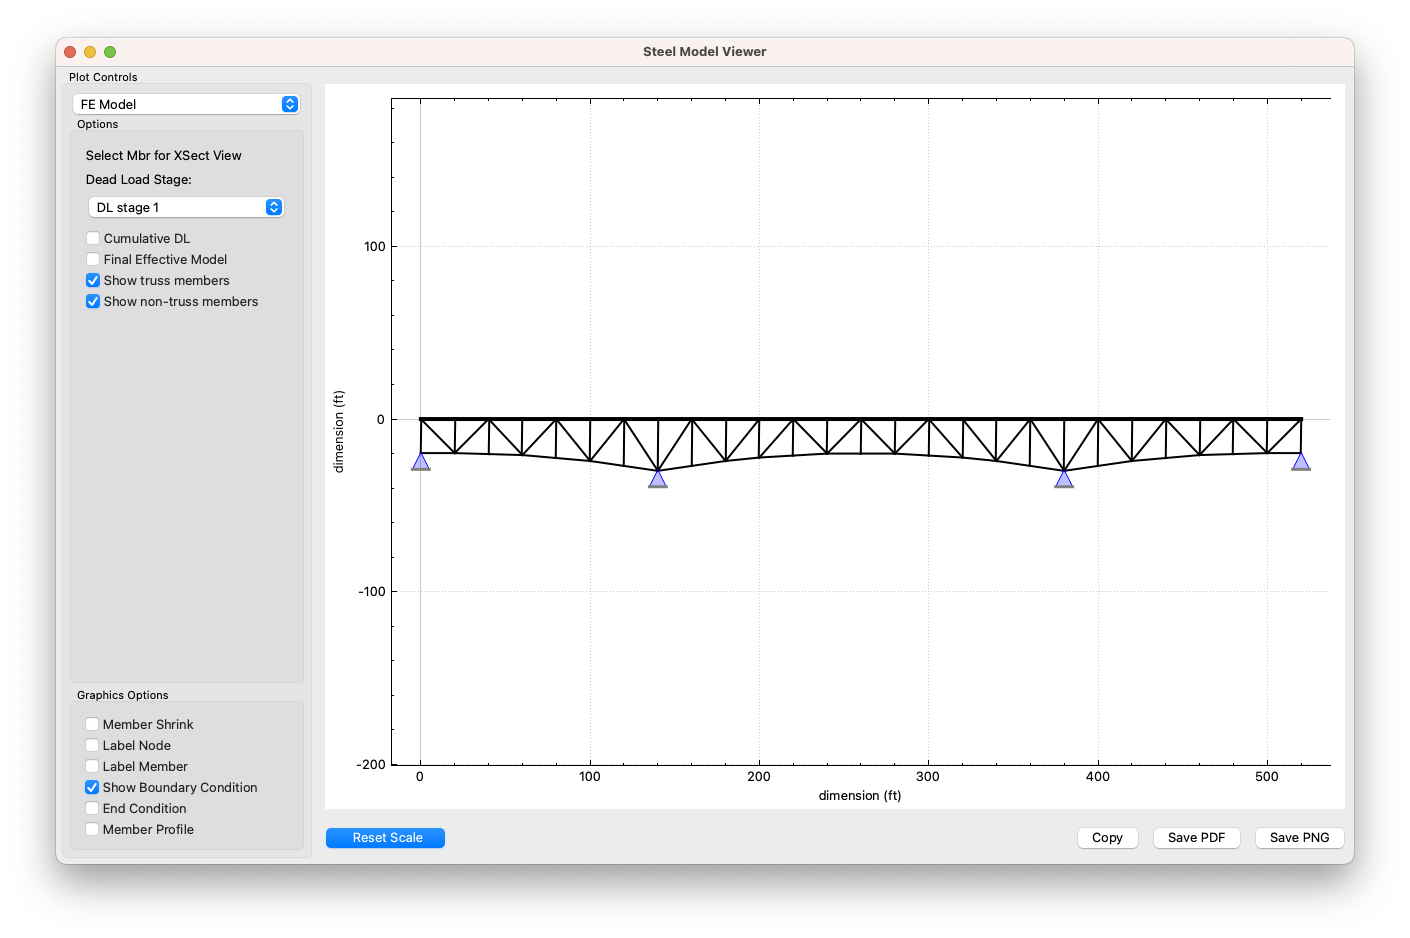
Task: Enable the Cumulative DL checkbox
Action: 93,238
